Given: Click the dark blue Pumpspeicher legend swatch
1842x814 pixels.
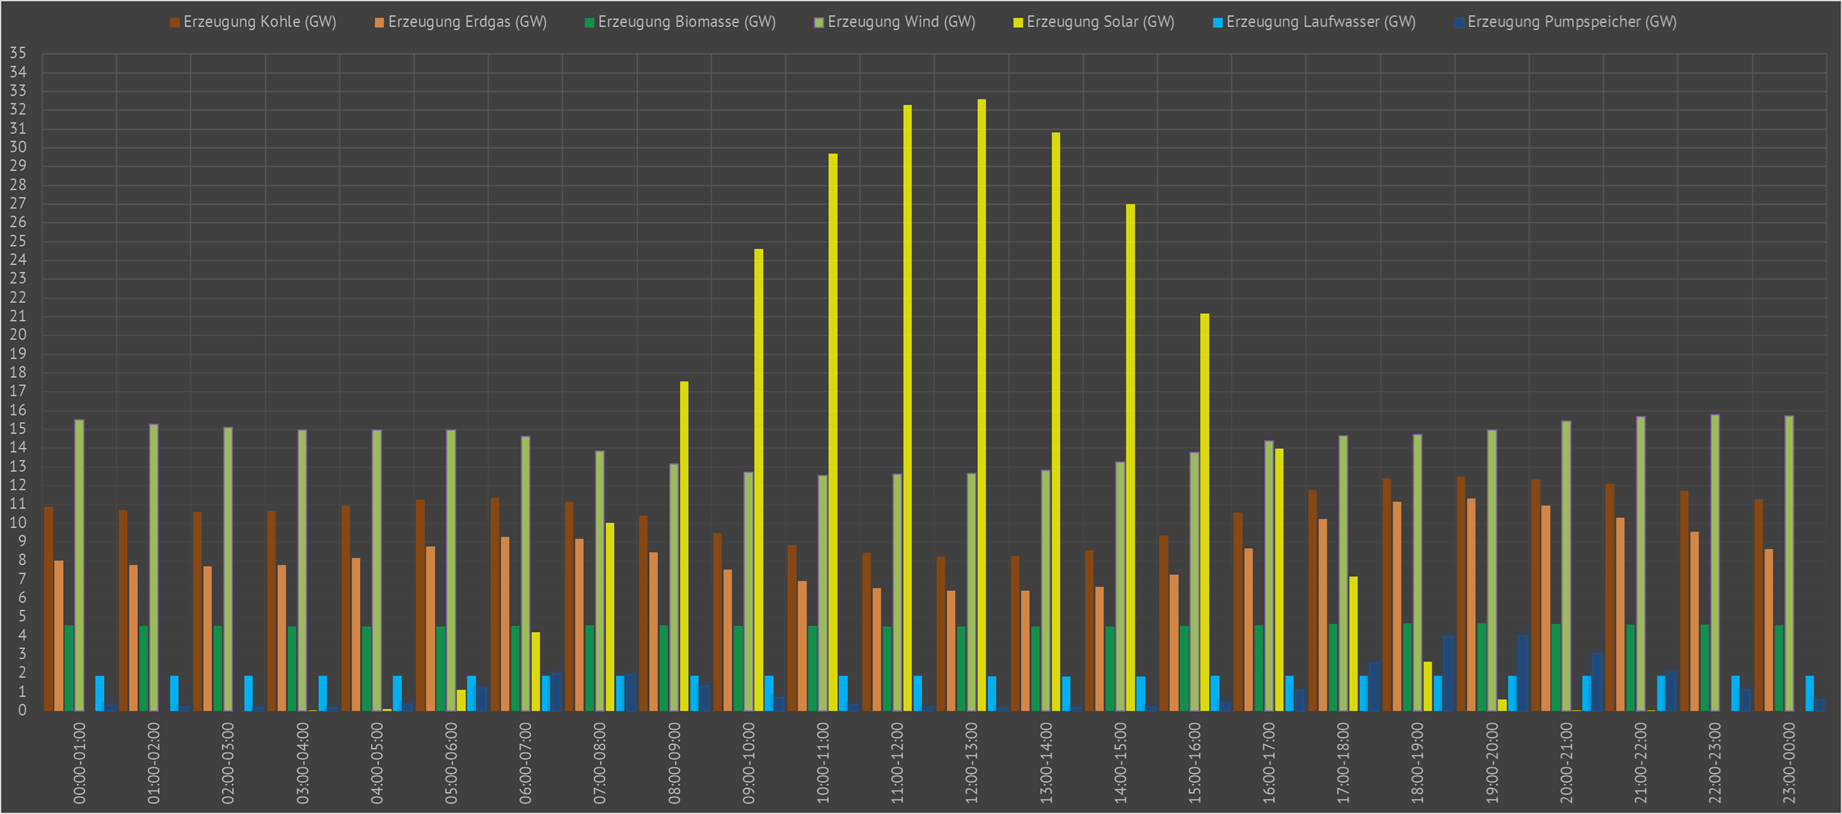Looking at the screenshot, I should click(1459, 22).
